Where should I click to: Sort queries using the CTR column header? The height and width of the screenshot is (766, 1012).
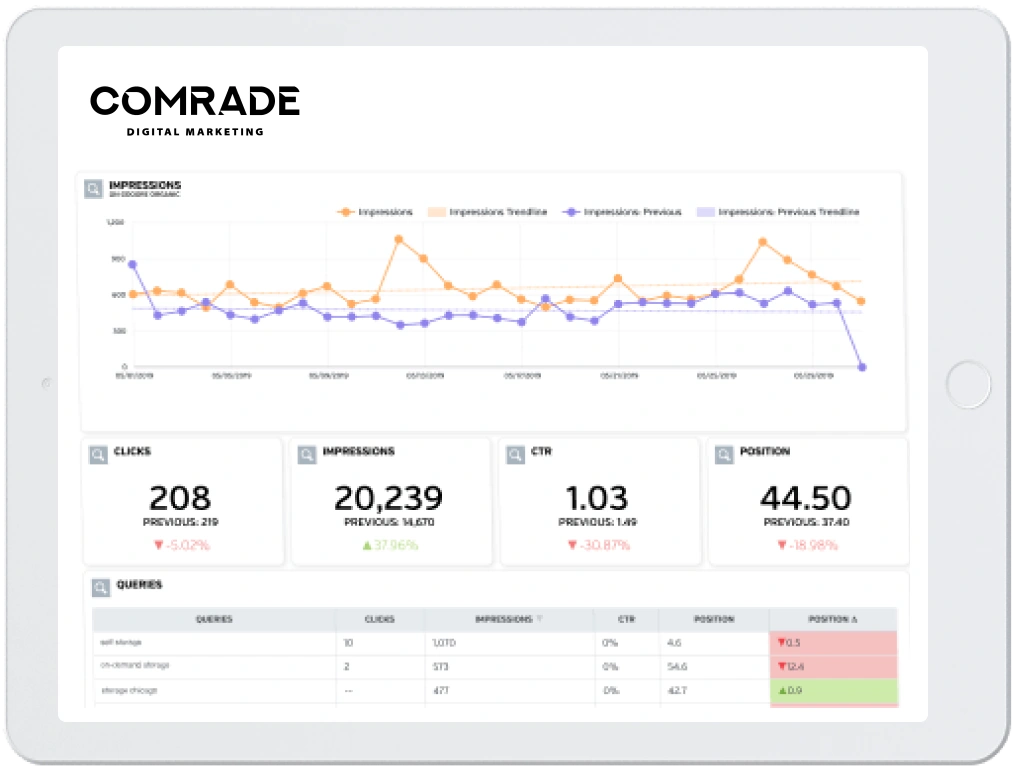627,619
